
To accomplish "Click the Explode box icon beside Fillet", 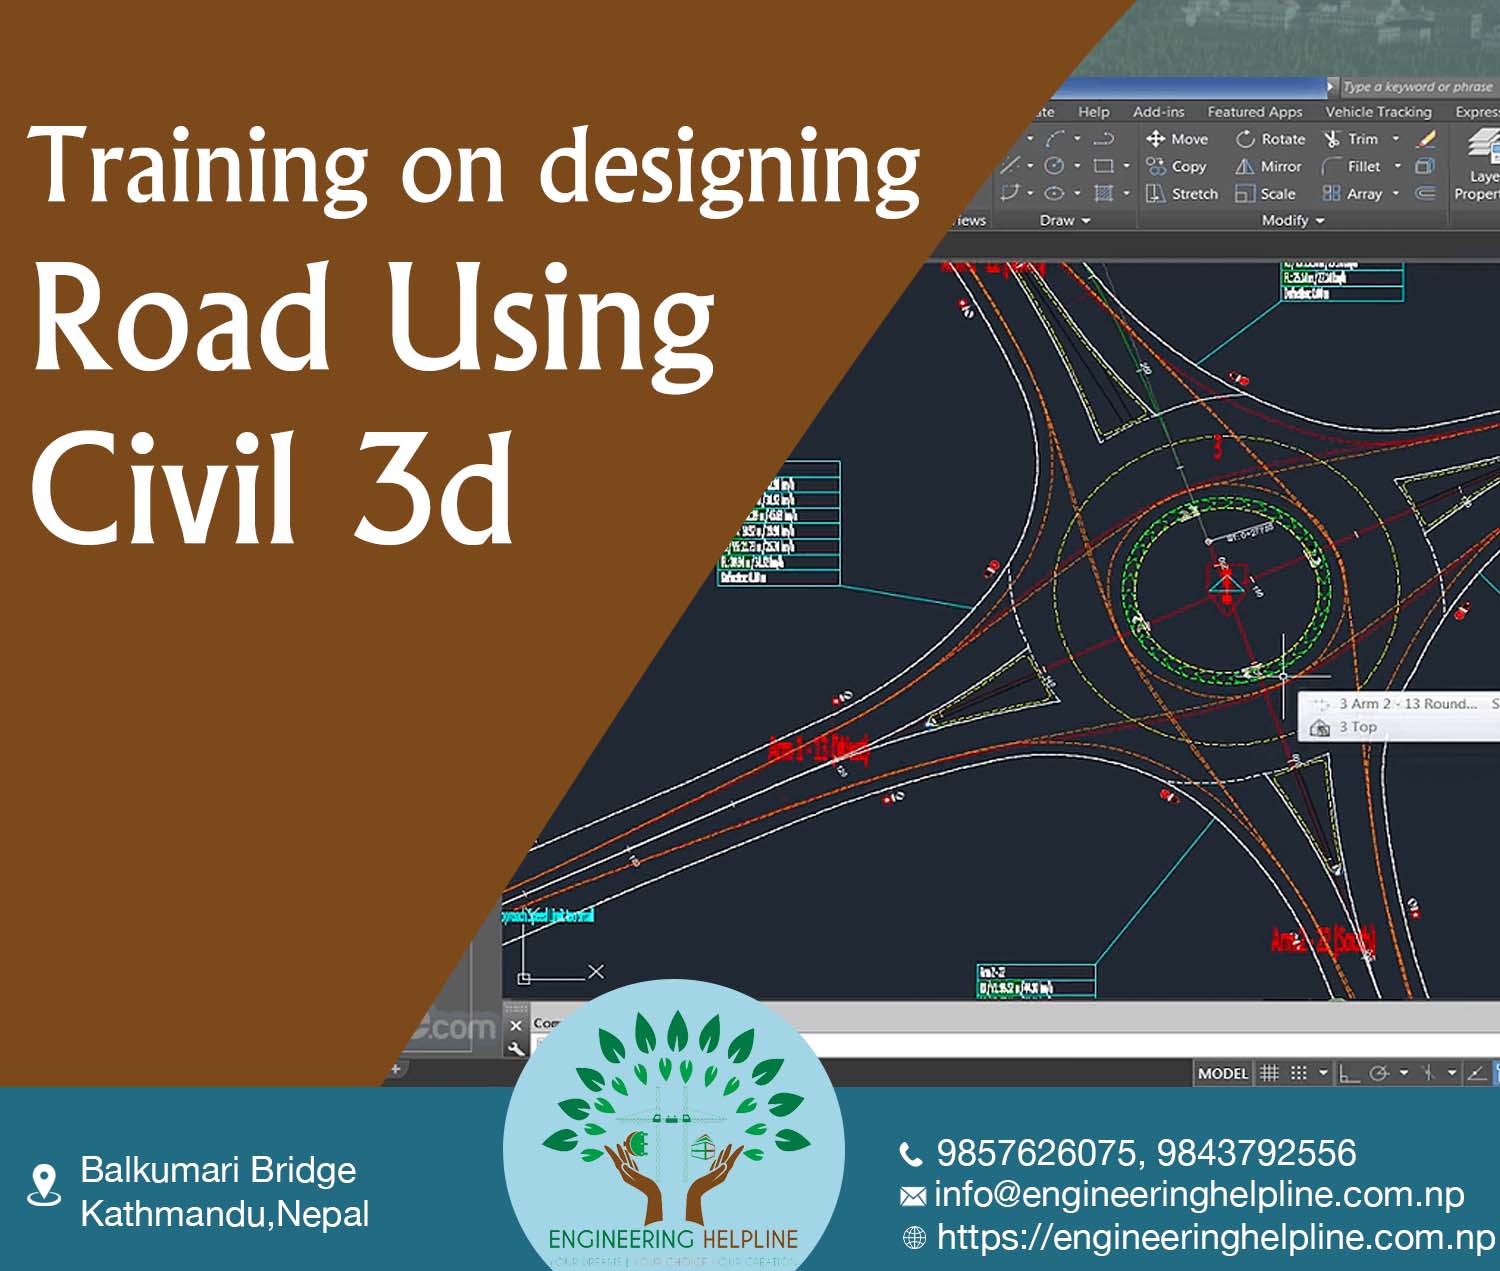I will click(x=1425, y=166).
